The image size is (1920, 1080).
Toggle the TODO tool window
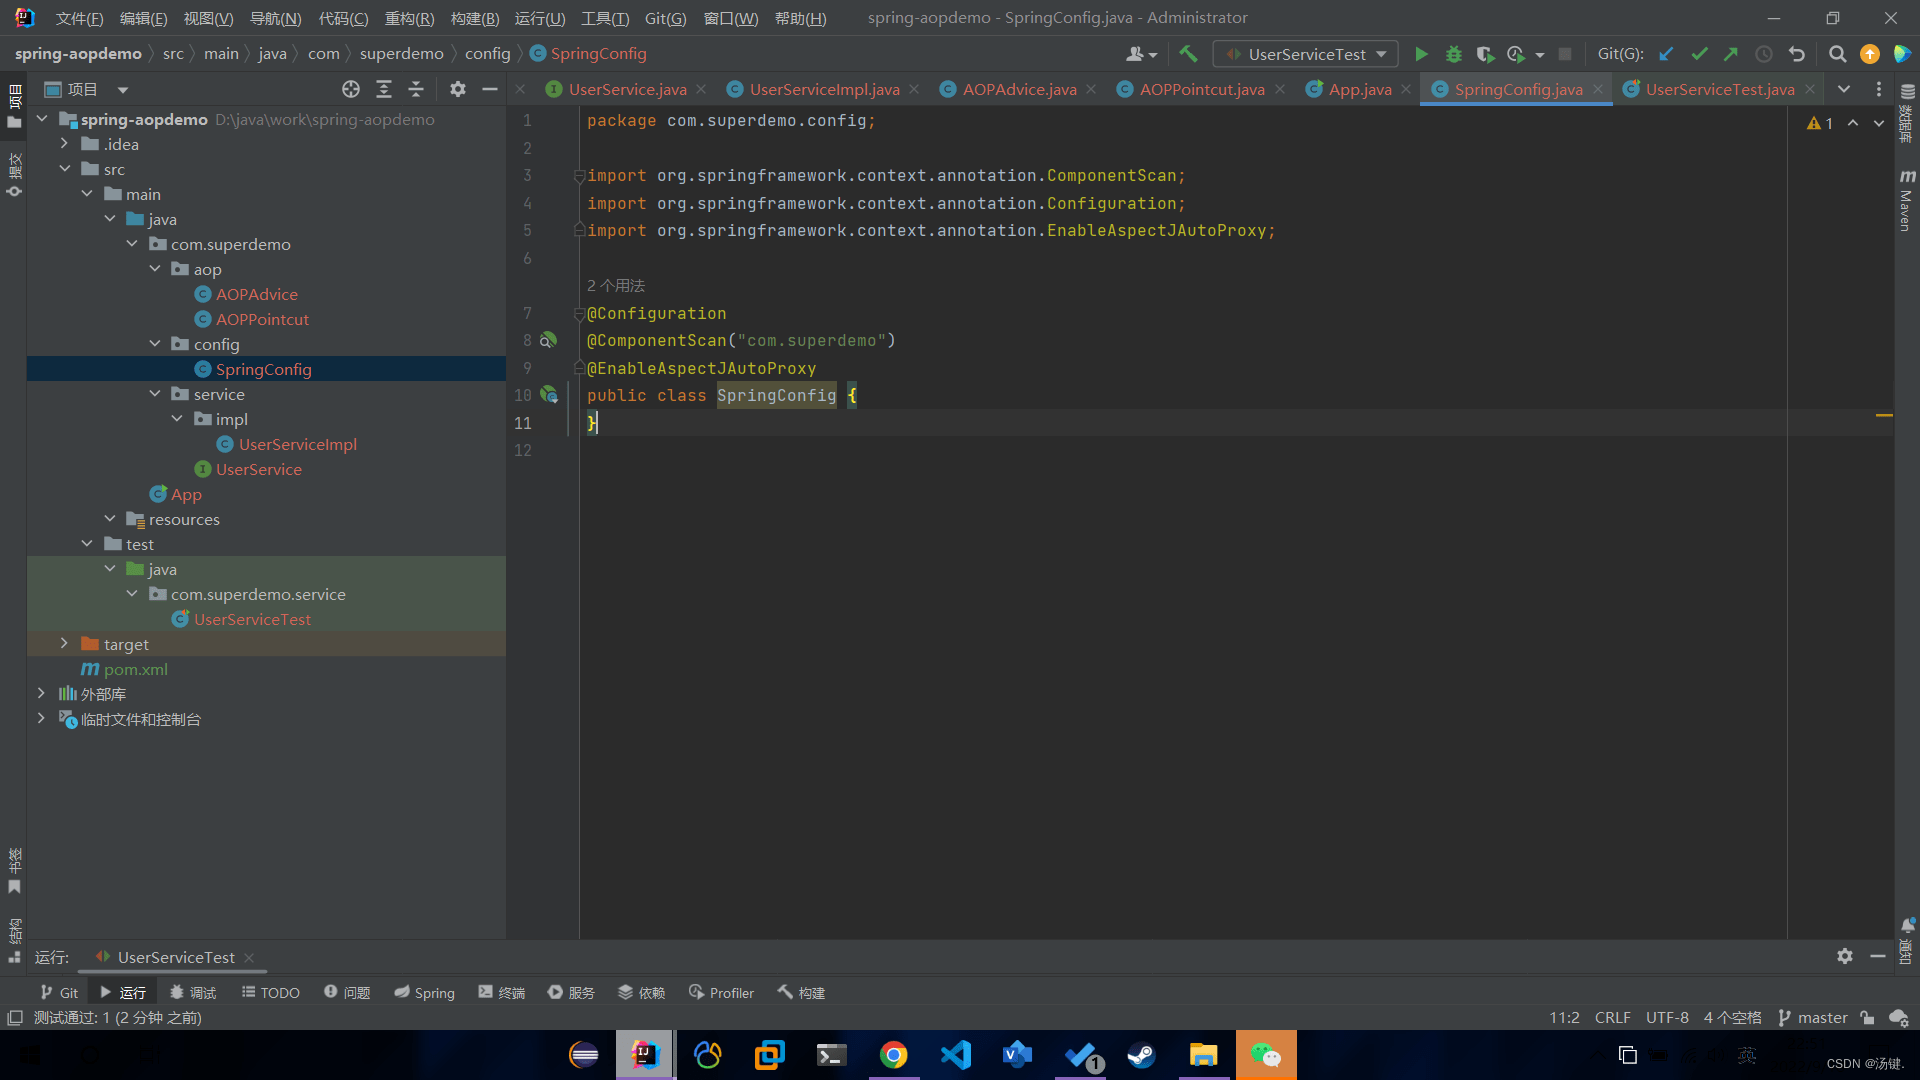point(270,992)
